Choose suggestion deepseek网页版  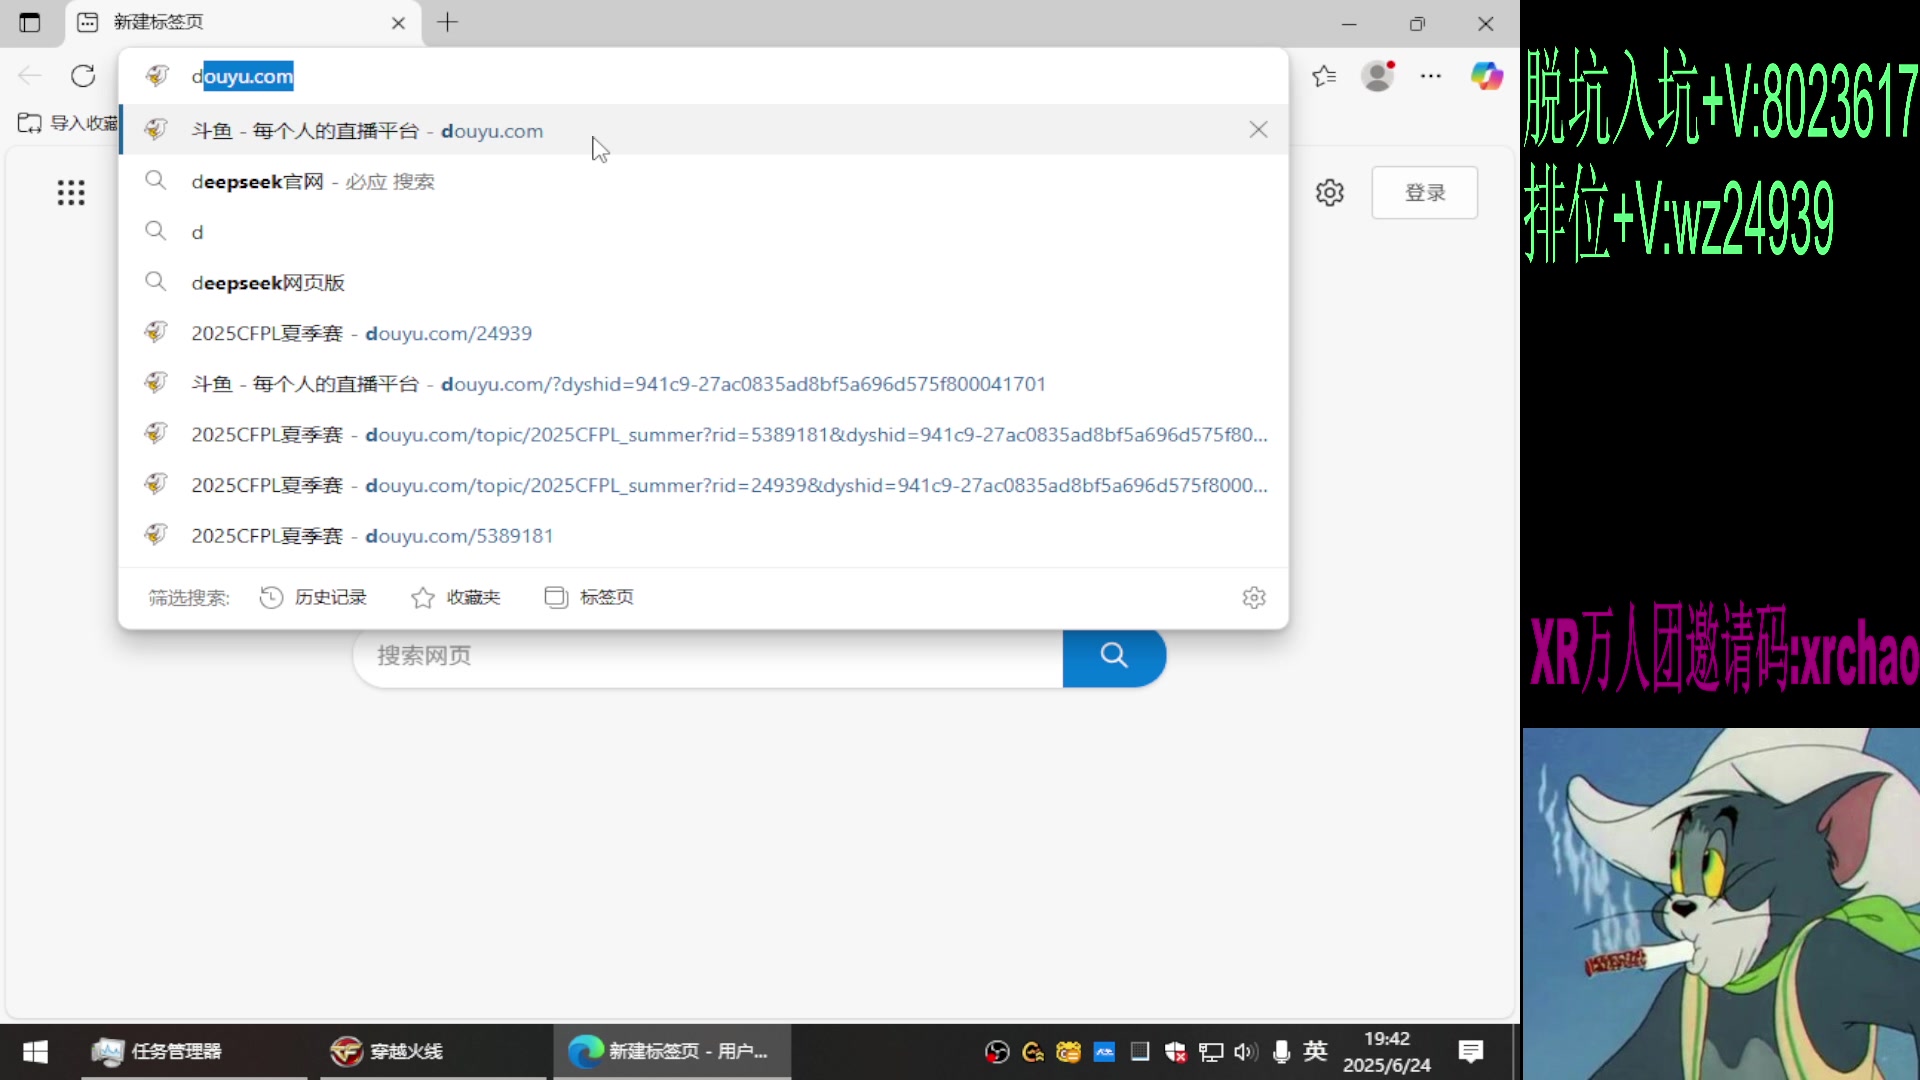(703, 283)
